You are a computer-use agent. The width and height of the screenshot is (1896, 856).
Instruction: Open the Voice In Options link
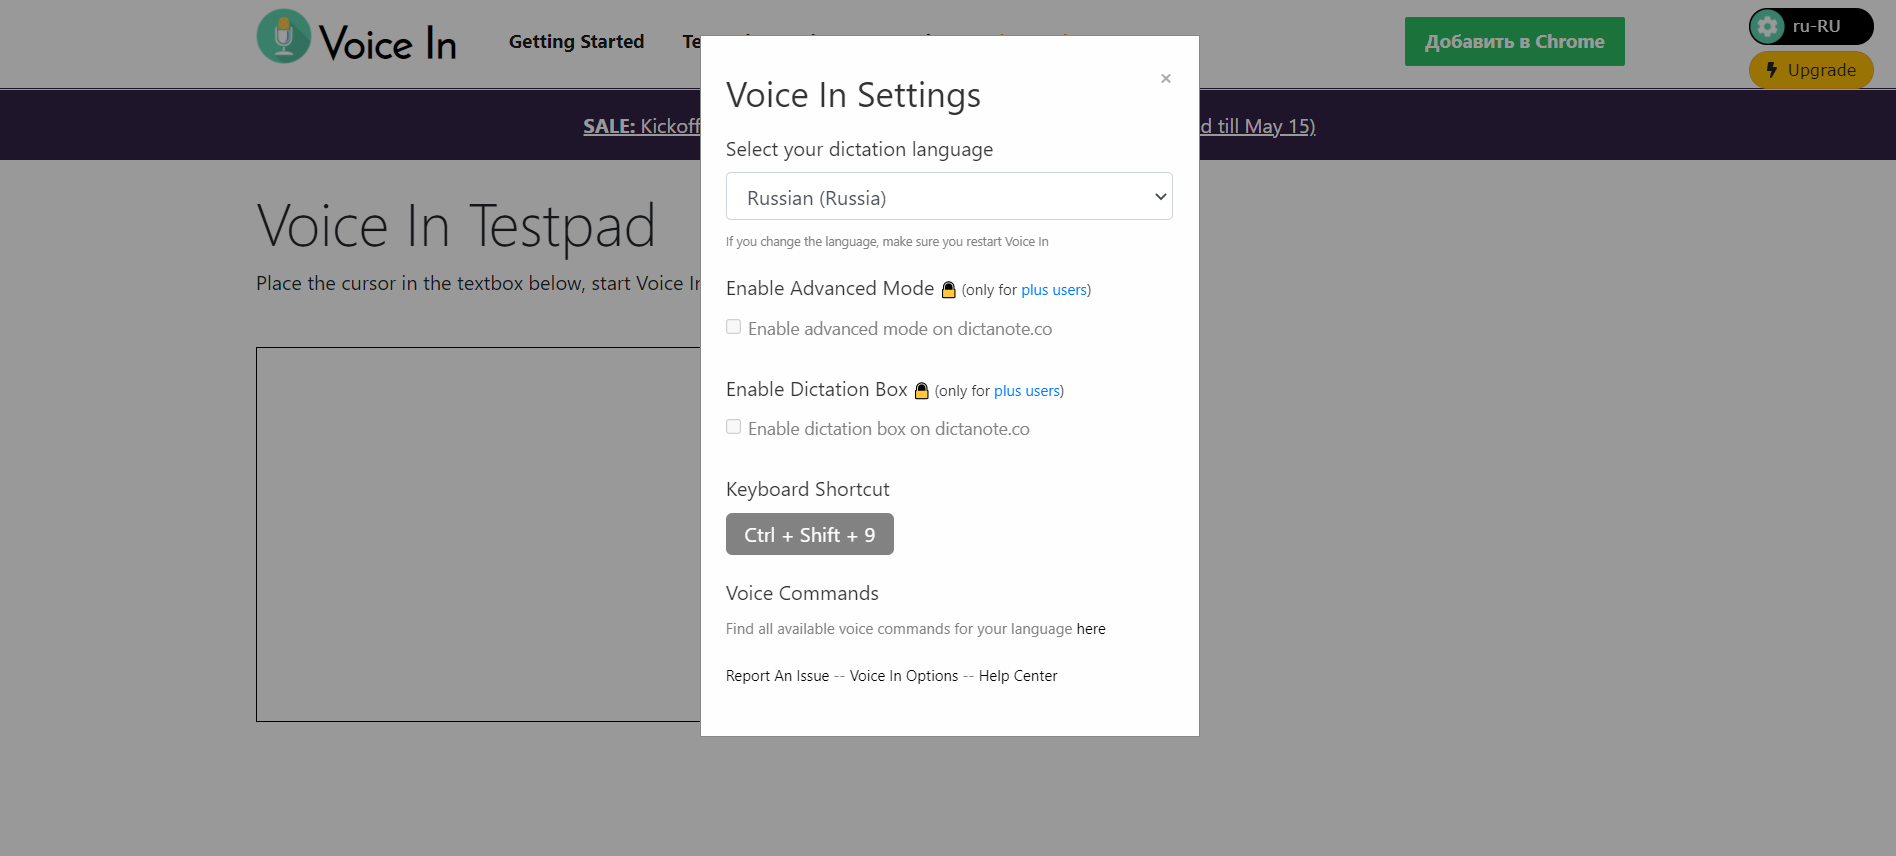pyautogui.click(x=903, y=676)
